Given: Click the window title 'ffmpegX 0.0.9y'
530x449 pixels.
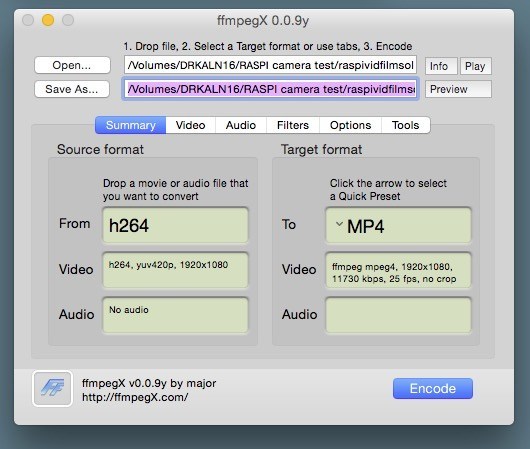Looking at the screenshot, I should click(x=263, y=21).
